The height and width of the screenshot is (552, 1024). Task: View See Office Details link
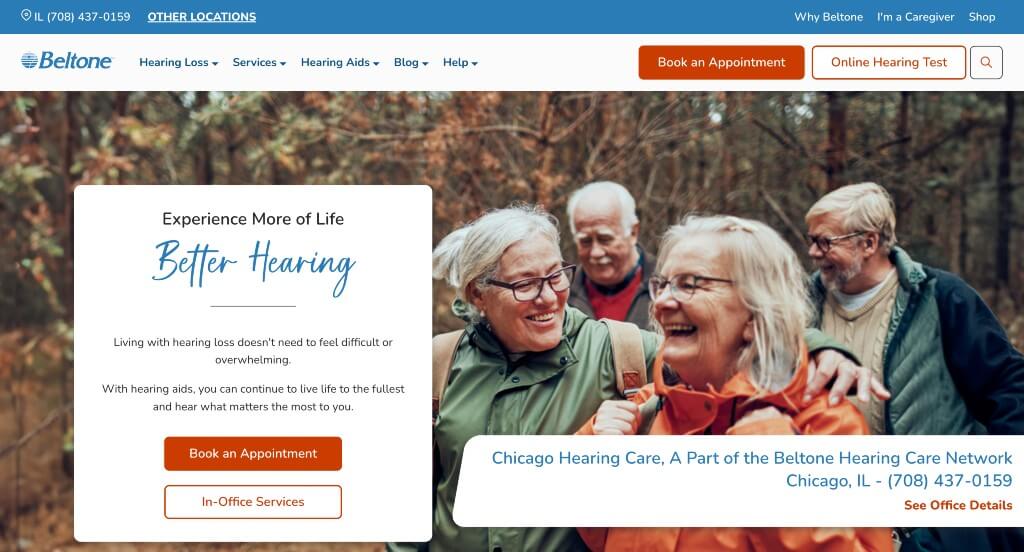[958, 505]
